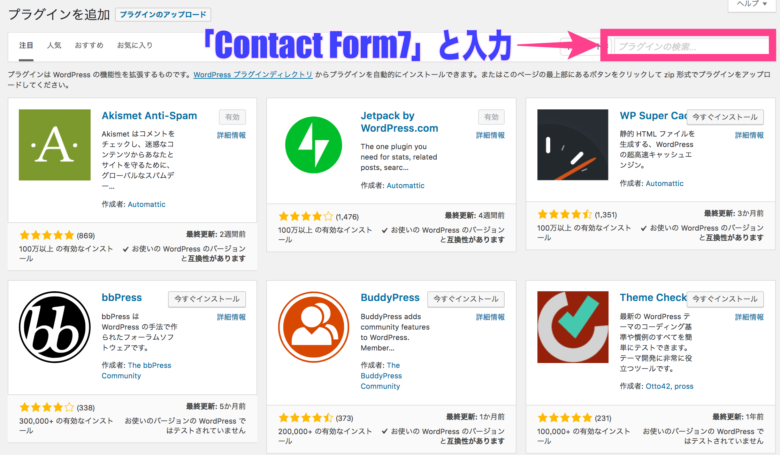This screenshot has width=780, height=455.
Task: Focus the プラグインの検索 search field
Action: pyautogui.click(x=691, y=46)
